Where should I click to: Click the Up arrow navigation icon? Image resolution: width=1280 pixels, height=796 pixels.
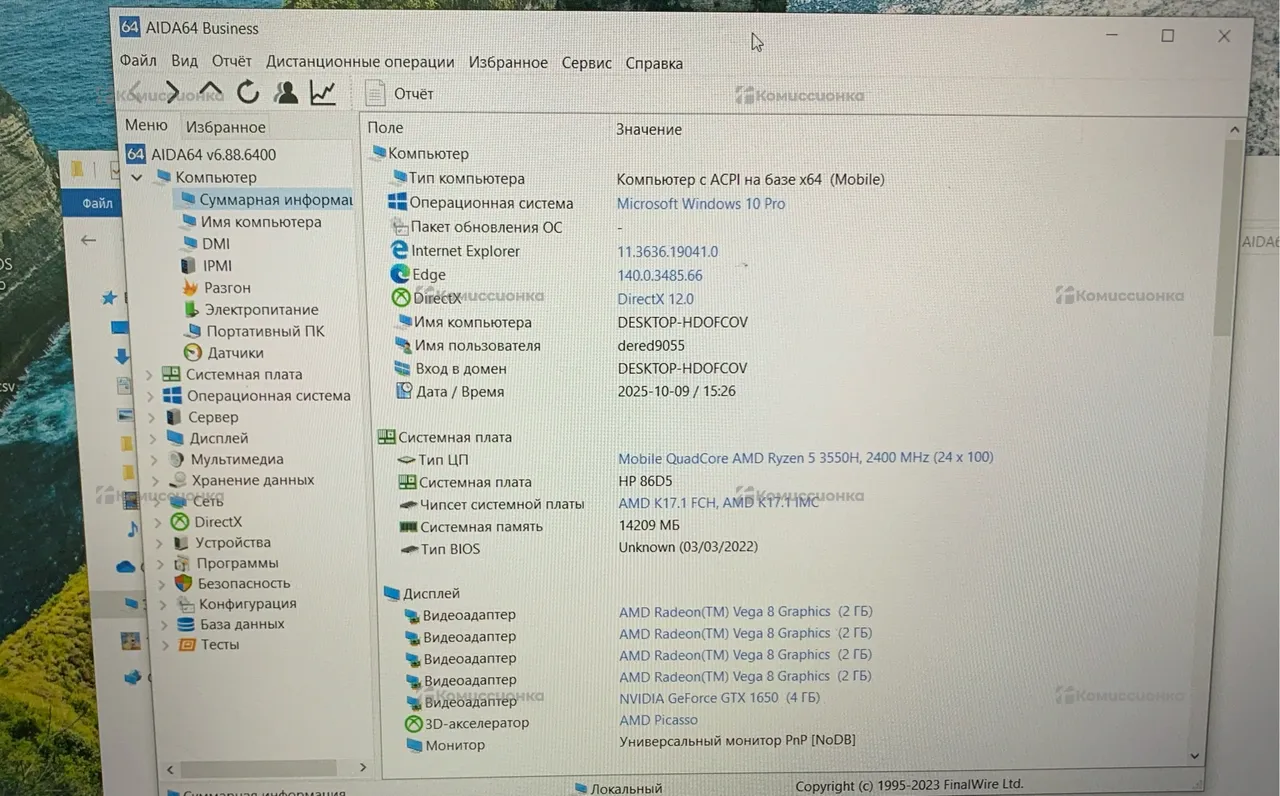[211, 92]
